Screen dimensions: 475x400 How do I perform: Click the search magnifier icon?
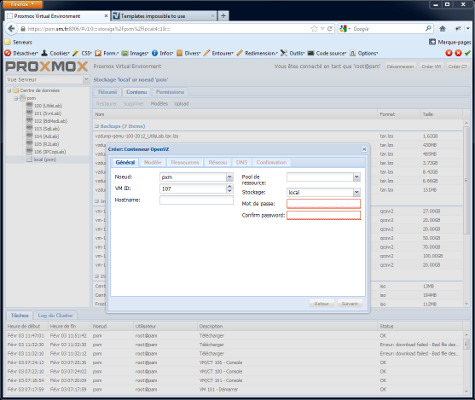428,29
